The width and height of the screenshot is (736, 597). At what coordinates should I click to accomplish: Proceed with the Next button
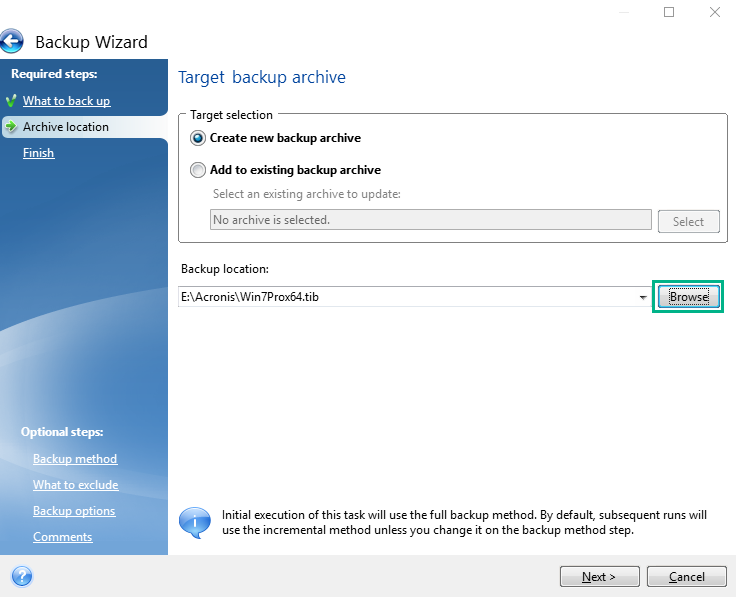(x=599, y=576)
